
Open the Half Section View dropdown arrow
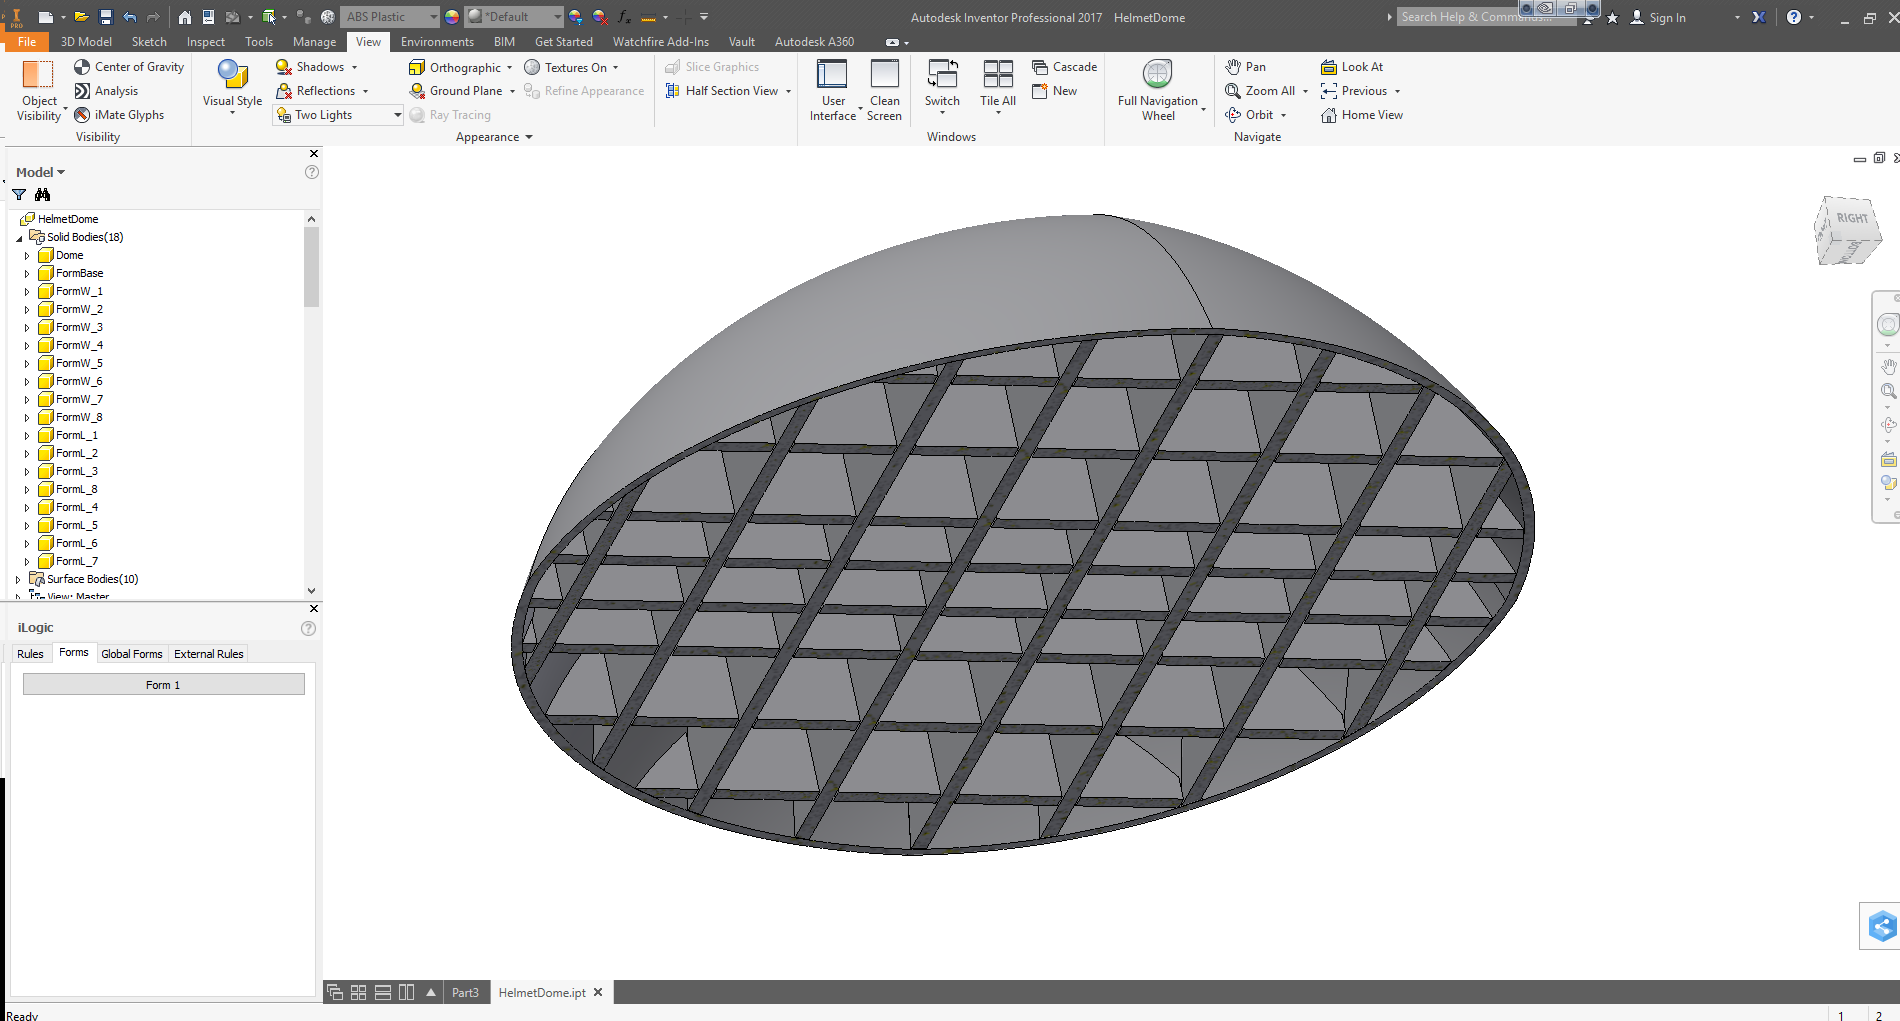[x=788, y=92]
